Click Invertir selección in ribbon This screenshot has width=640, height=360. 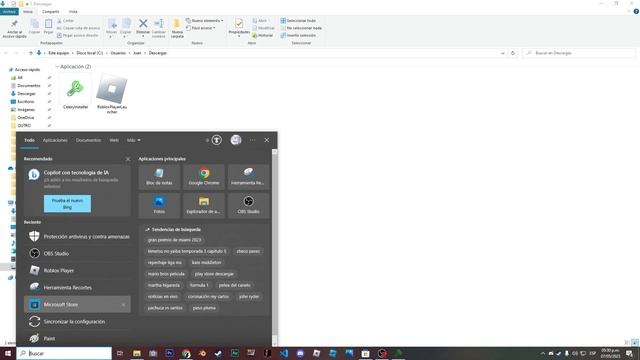click(298, 36)
